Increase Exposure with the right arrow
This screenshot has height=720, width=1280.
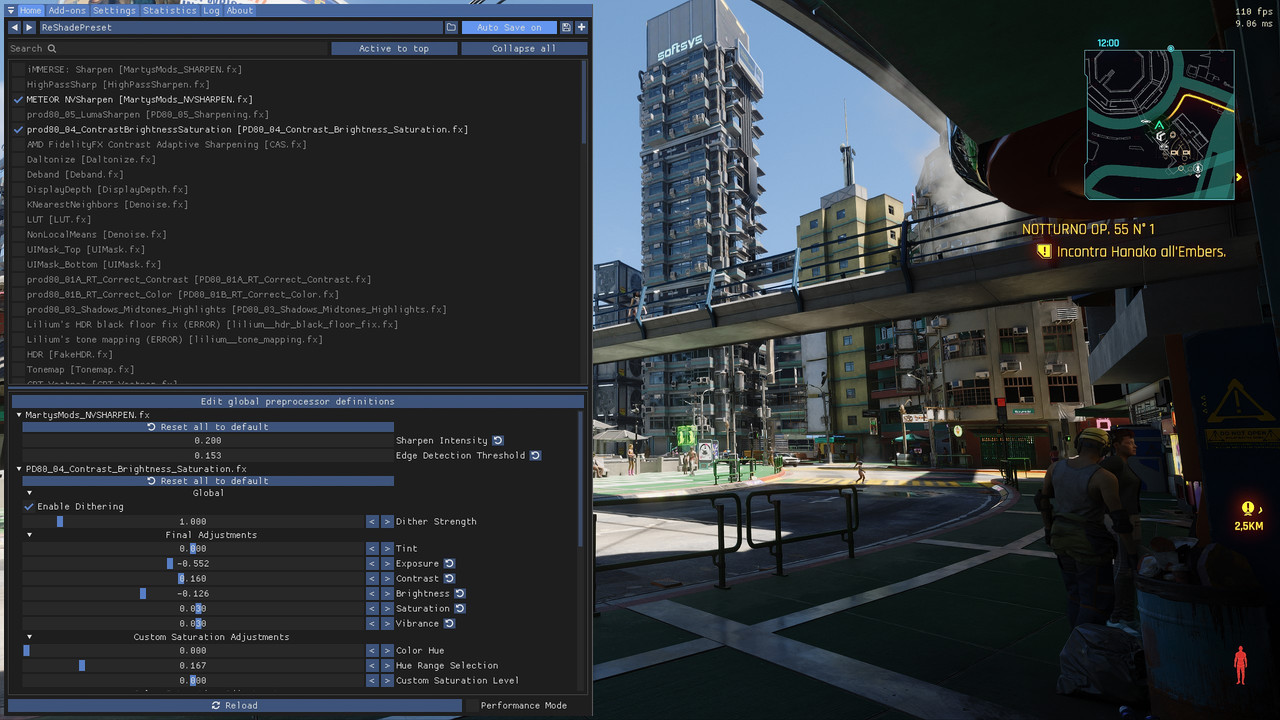[x=387, y=564]
